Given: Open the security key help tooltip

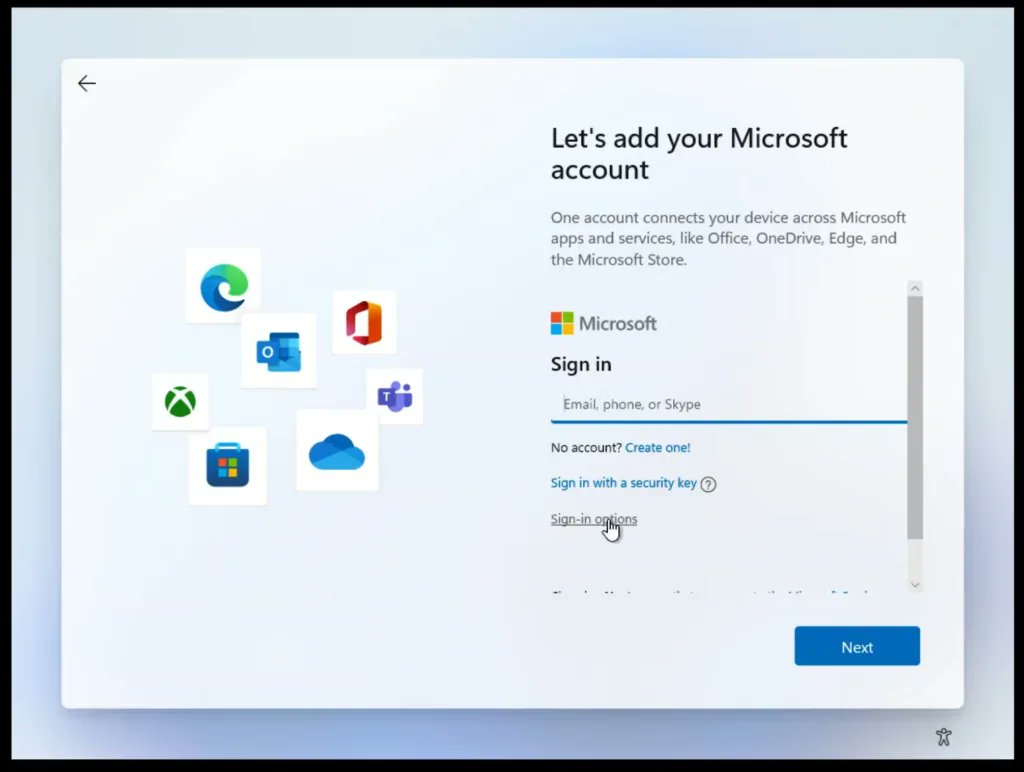Looking at the screenshot, I should click(x=709, y=483).
